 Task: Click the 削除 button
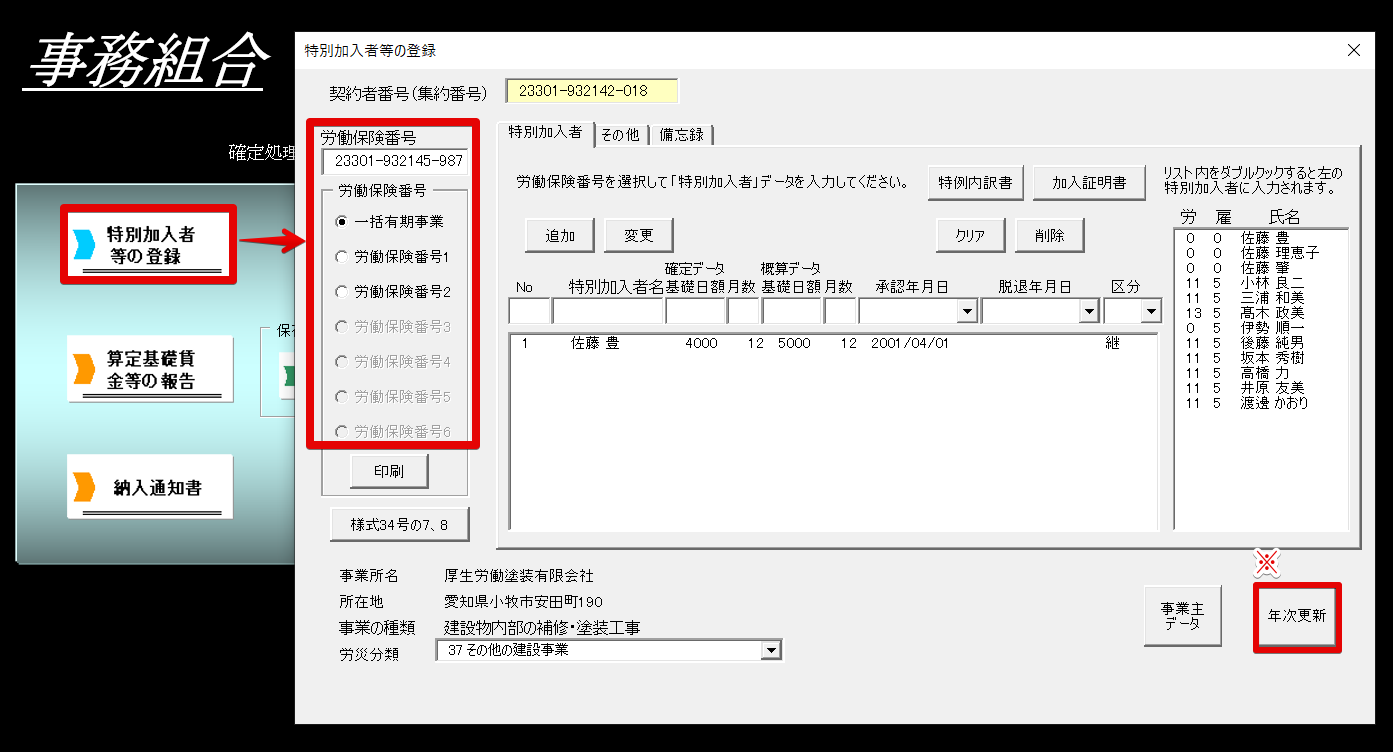(x=1050, y=236)
